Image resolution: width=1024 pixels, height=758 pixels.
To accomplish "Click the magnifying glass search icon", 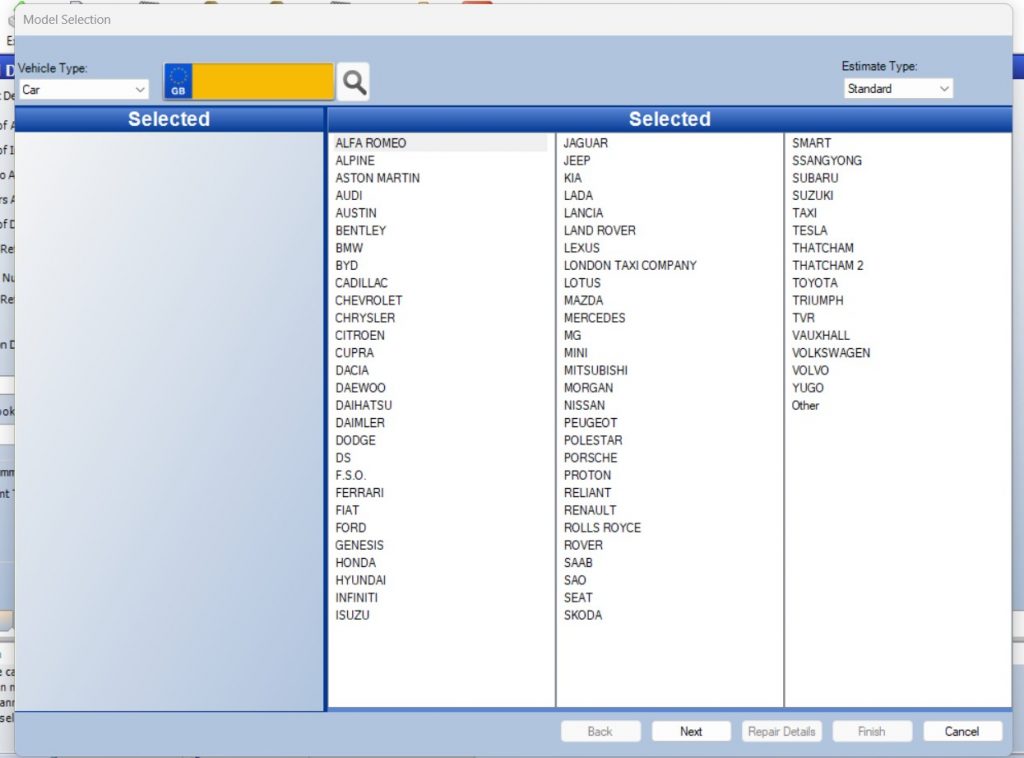I will [354, 82].
